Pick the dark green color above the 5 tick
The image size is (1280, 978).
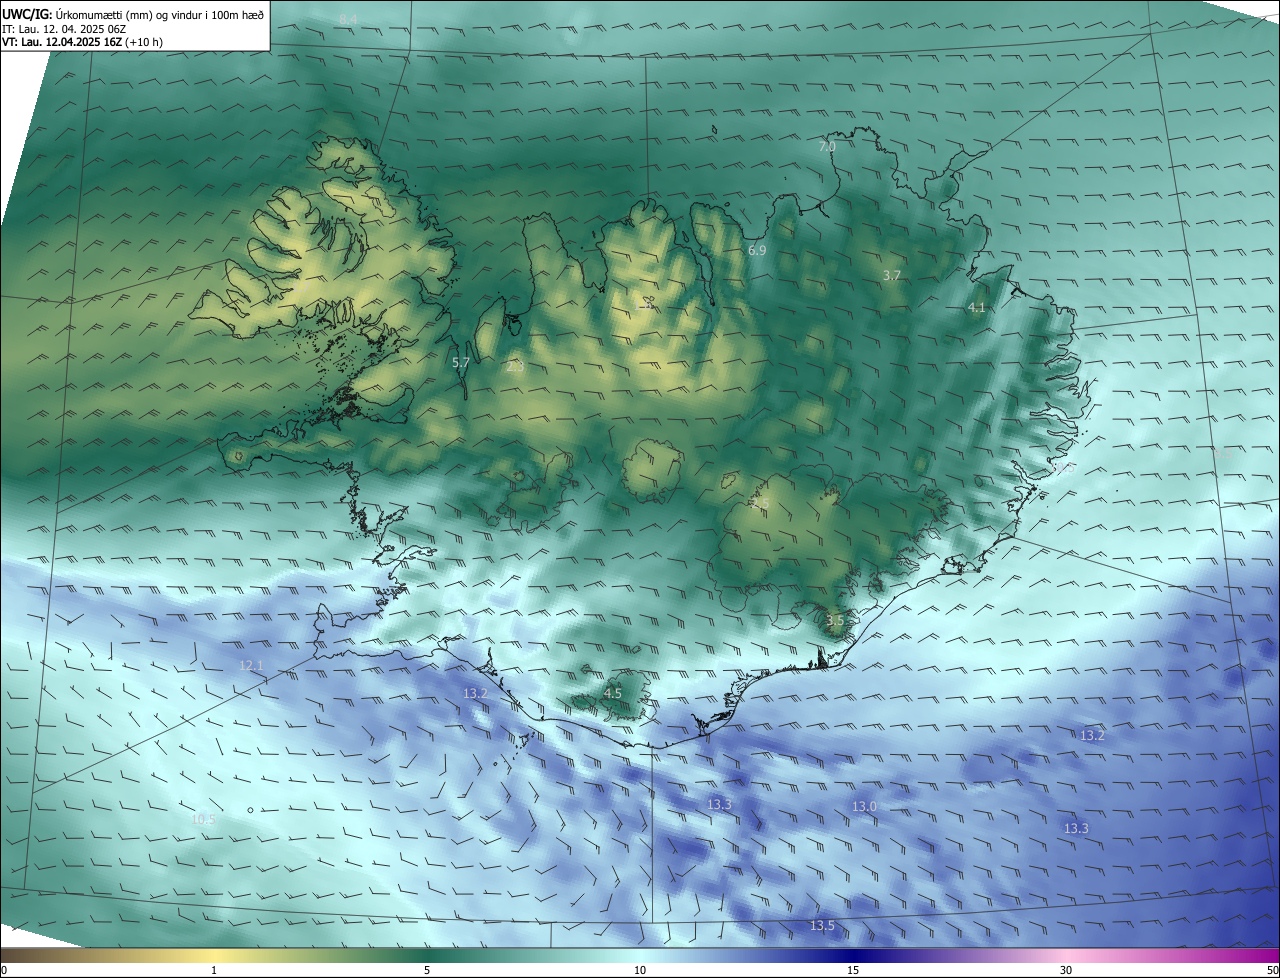pos(427,955)
